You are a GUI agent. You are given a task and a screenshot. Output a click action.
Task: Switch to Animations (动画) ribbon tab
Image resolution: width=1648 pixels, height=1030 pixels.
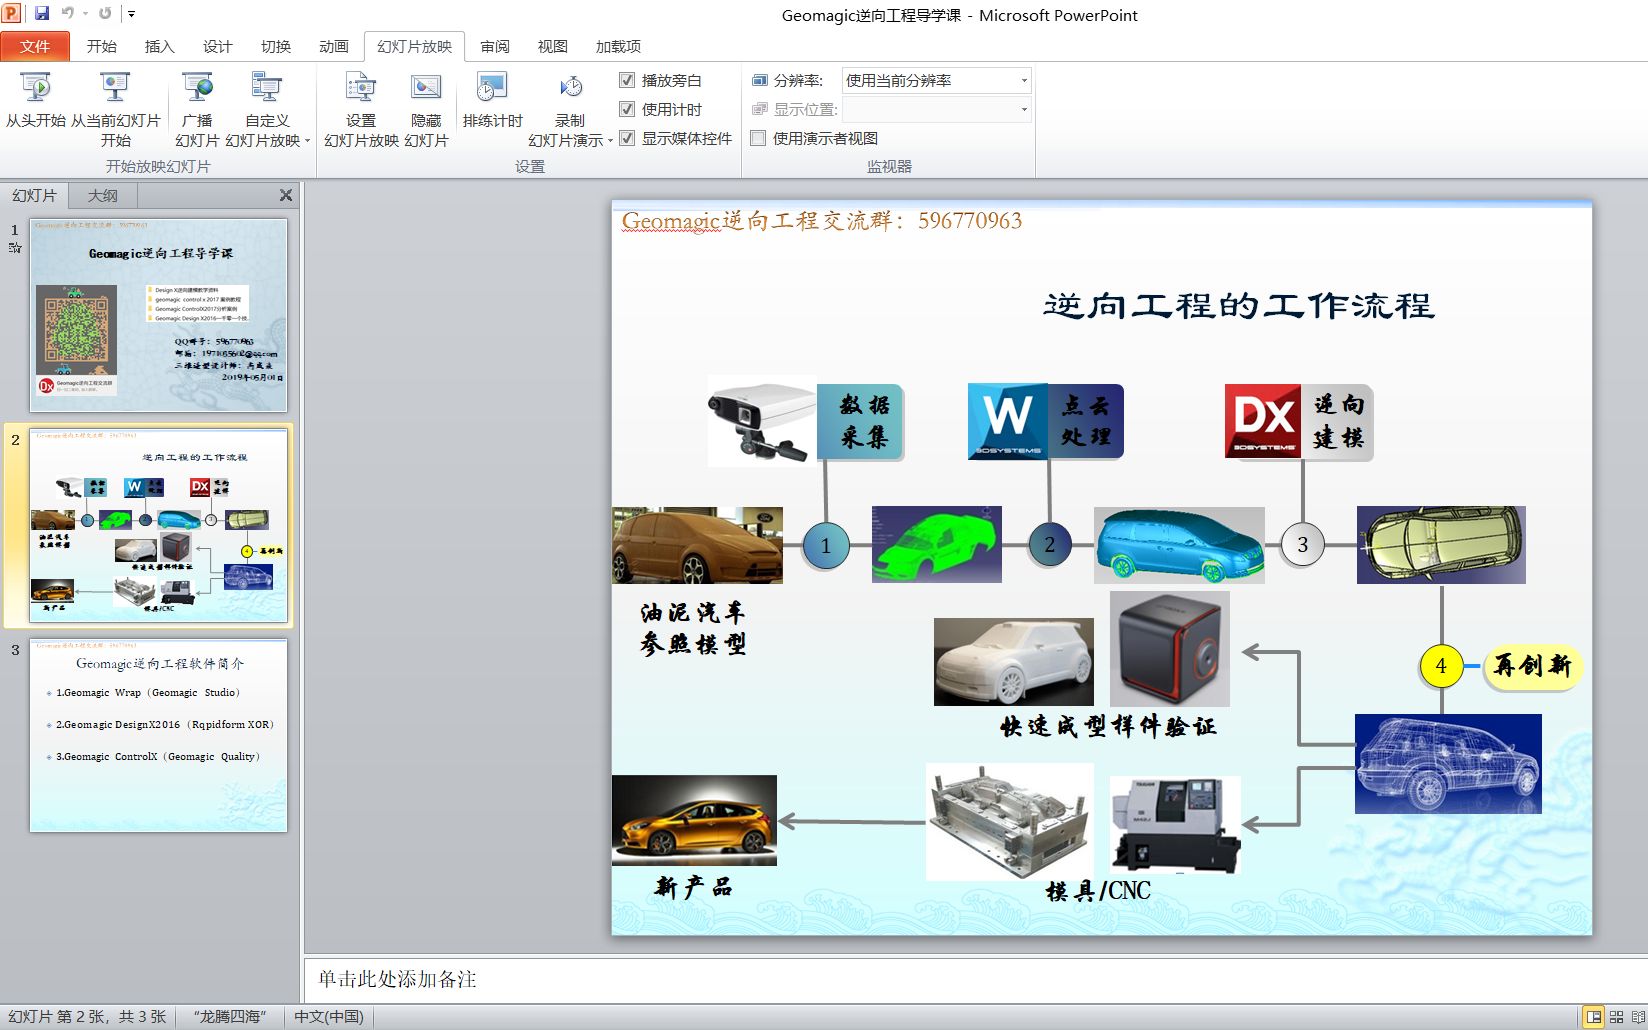pyautogui.click(x=333, y=46)
